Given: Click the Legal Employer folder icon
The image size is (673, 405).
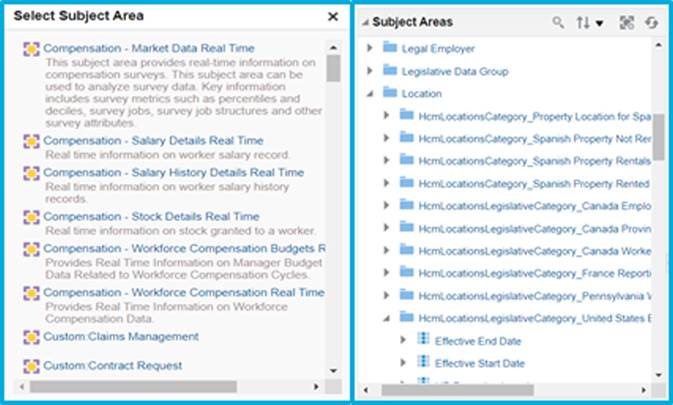Looking at the screenshot, I should point(390,47).
